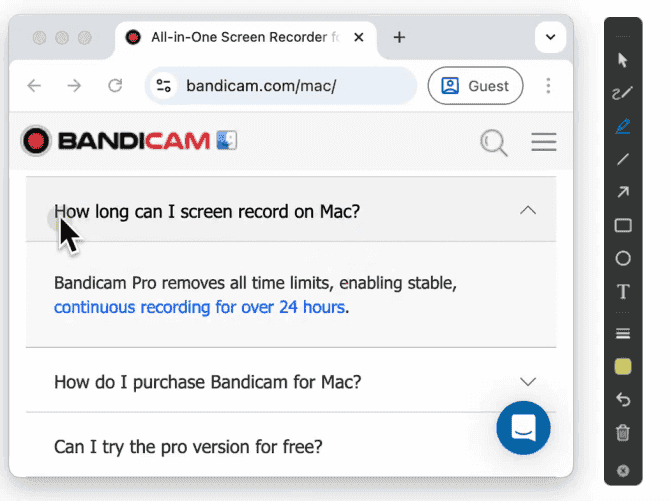This screenshot has height=501, width=671.
Task: Select the blue highlighter pen tool
Action: (623, 126)
